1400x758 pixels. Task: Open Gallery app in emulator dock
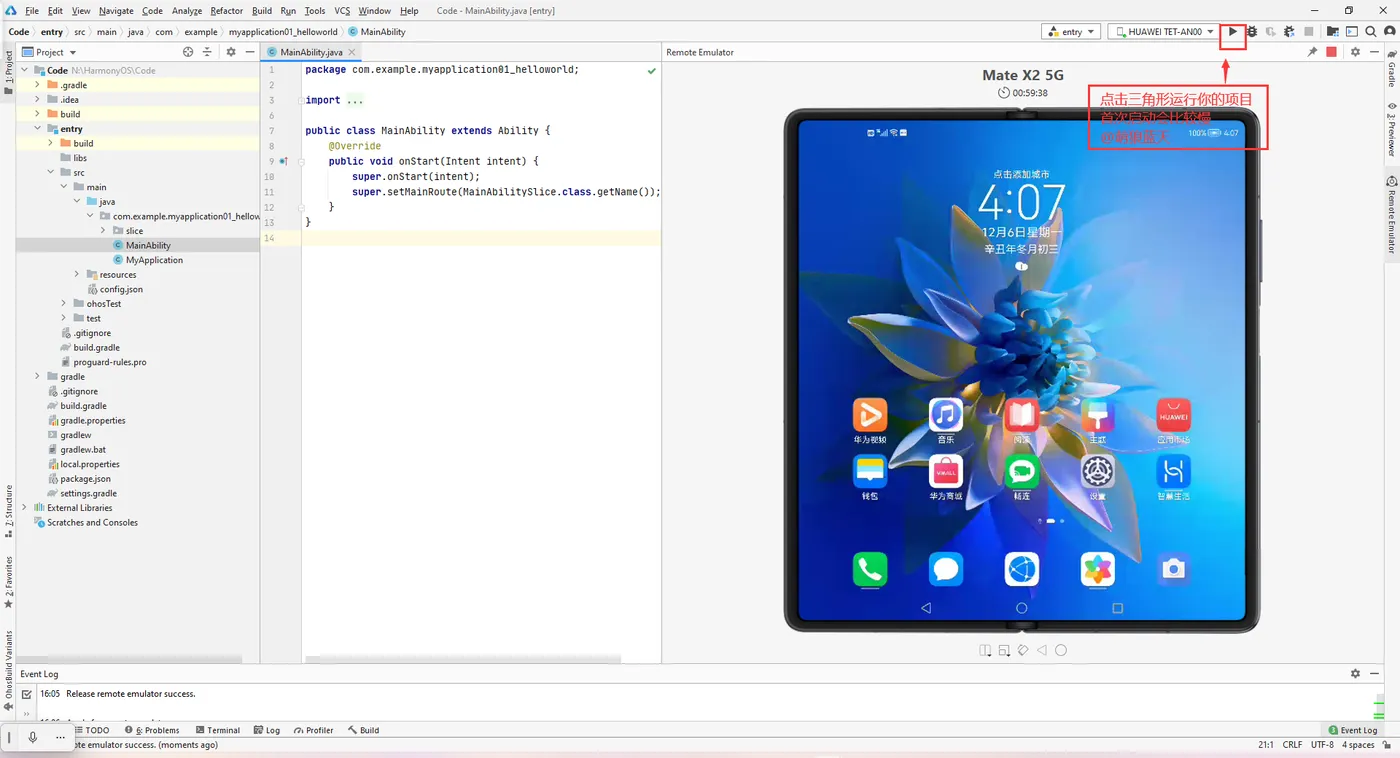click(x=1098, y=569)
